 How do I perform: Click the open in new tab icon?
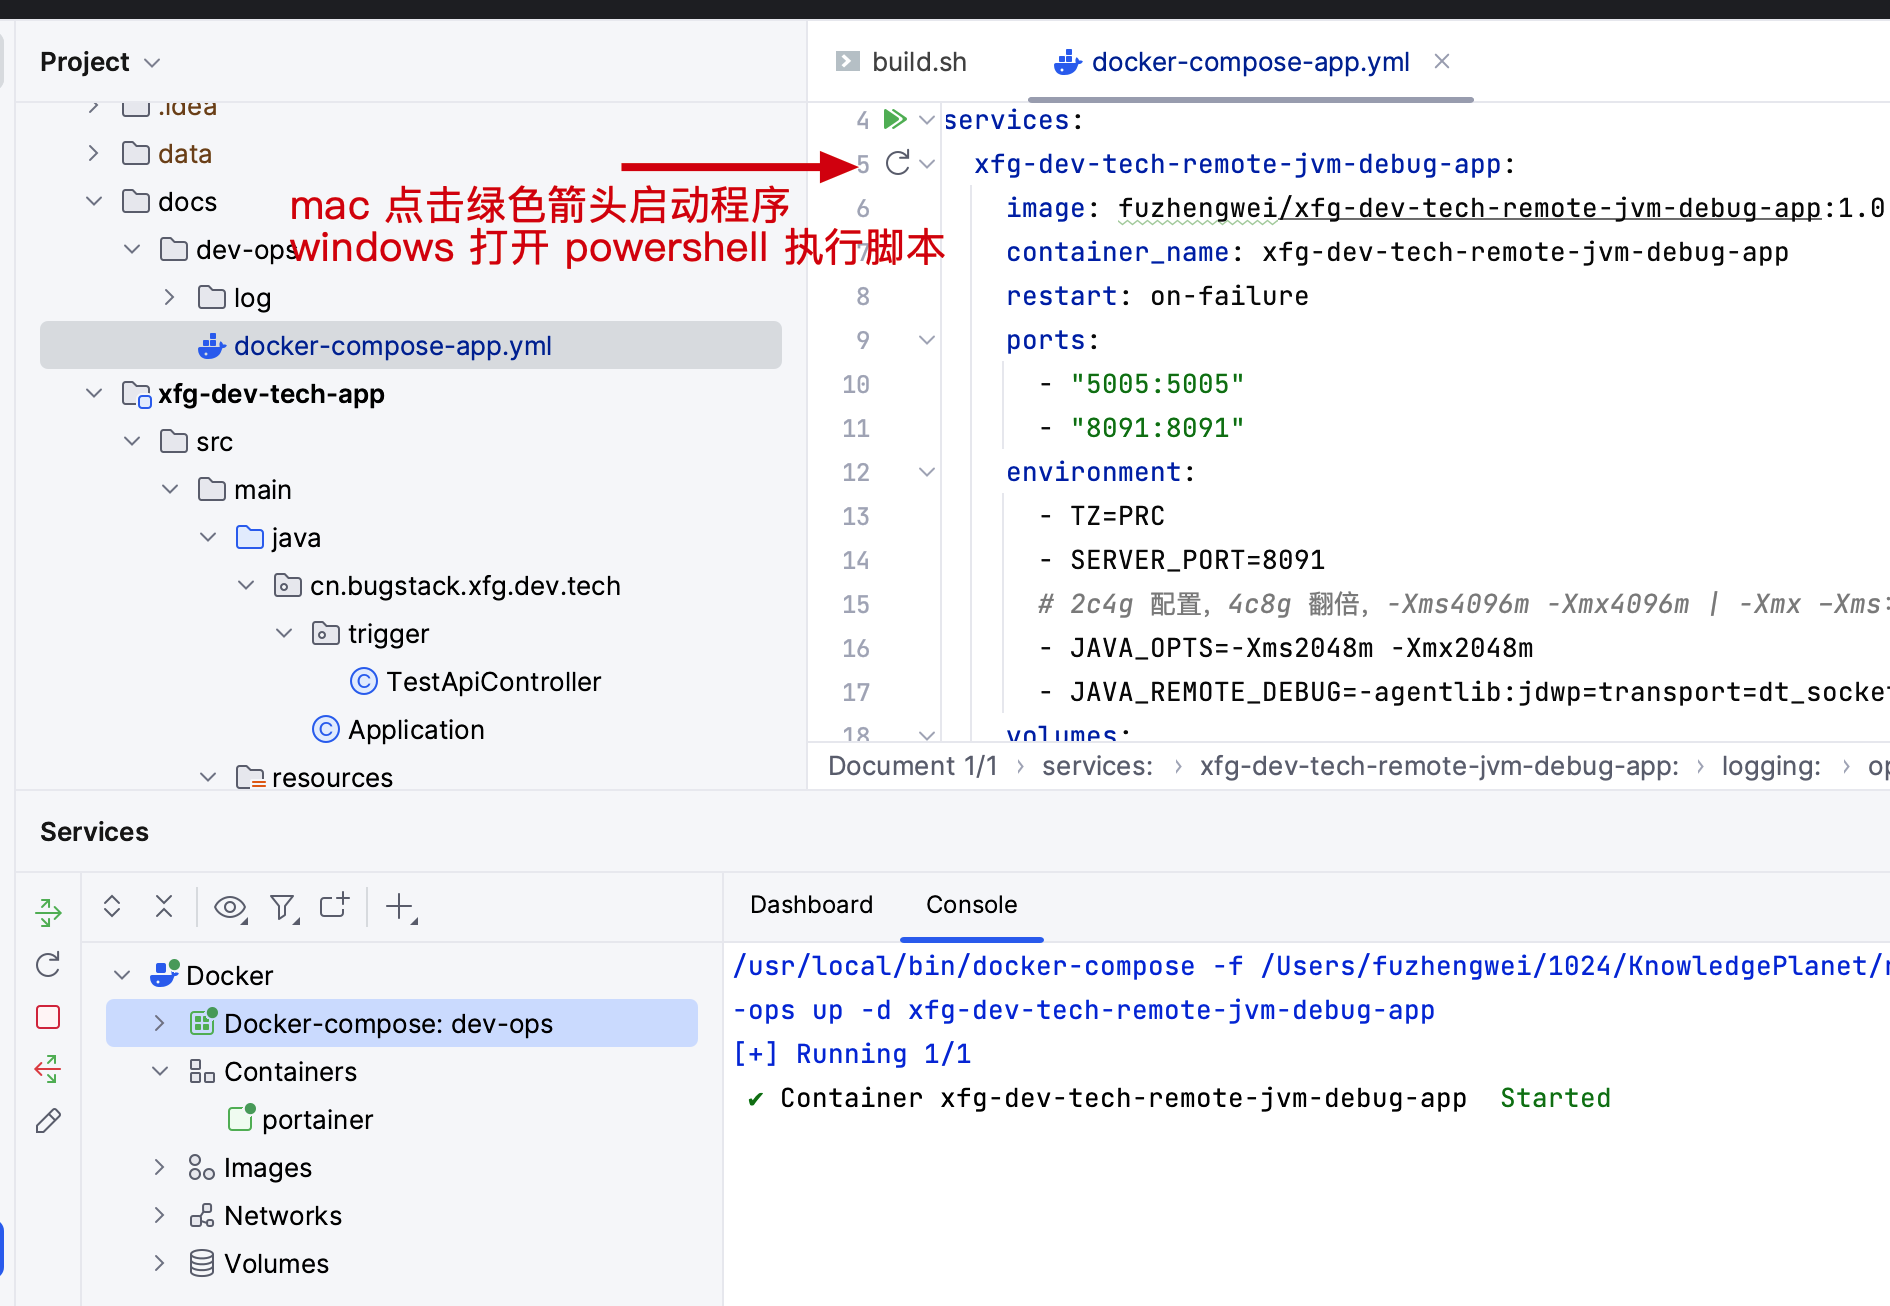334,905
